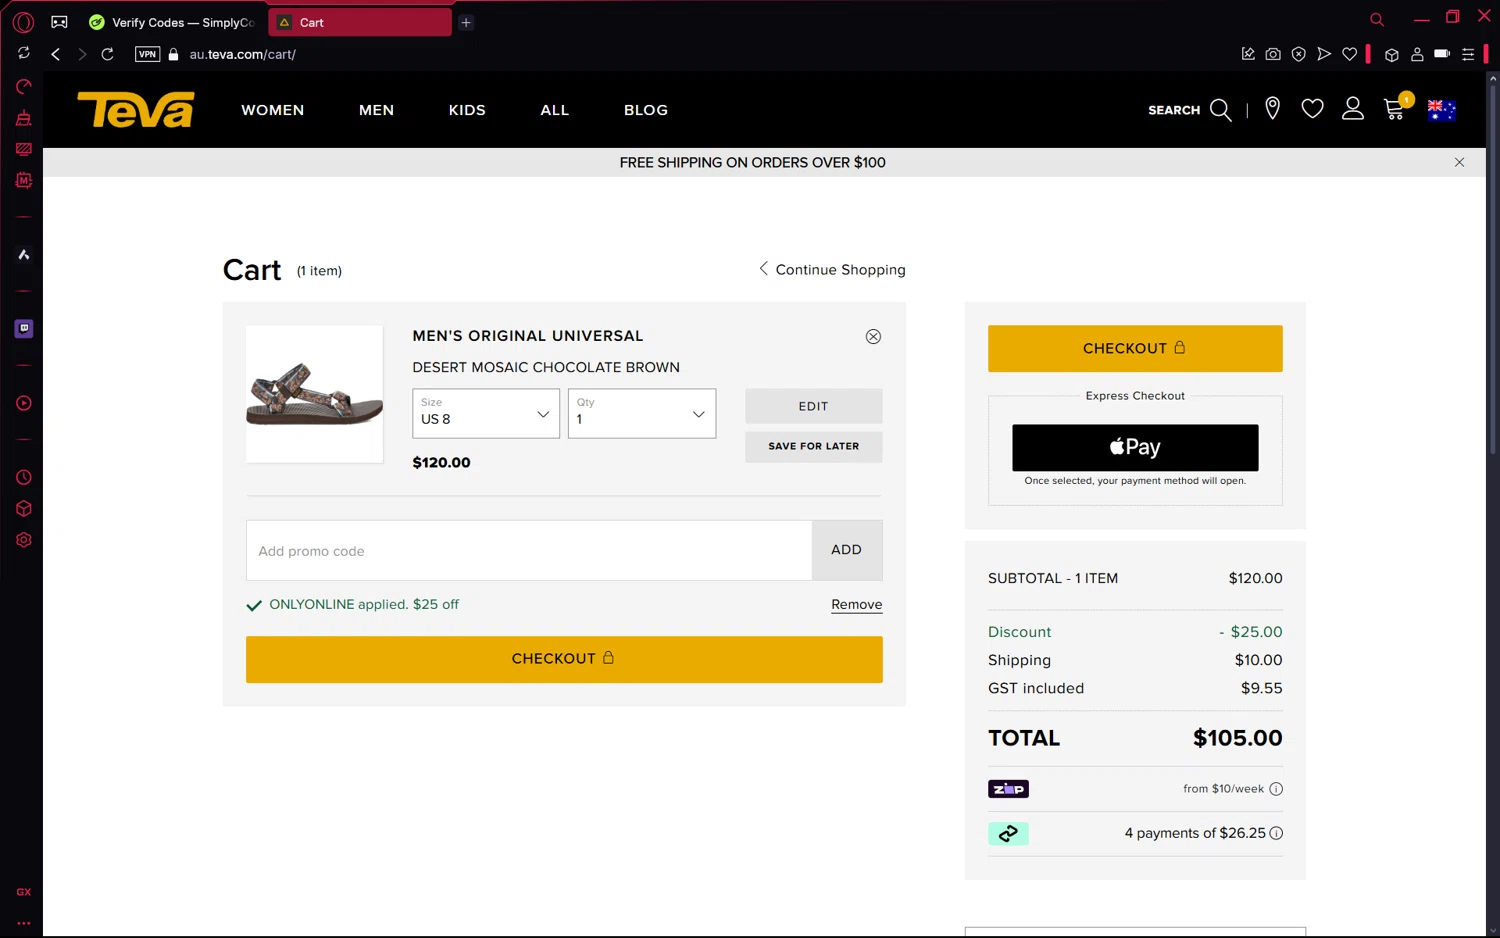Open sidebar settings gear icon
This screenshot has width=1500, height=938.
tap(24, 540)
